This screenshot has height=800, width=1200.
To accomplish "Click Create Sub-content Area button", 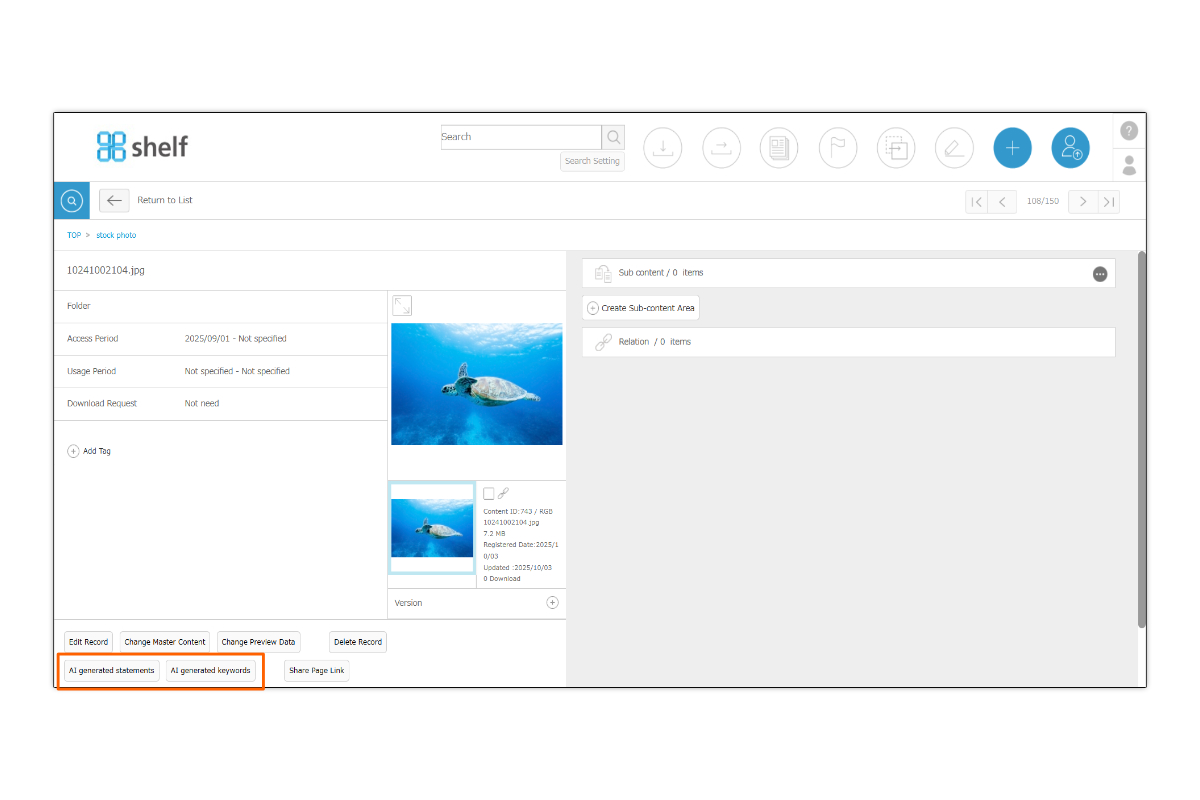I will (x=641, y=308).
